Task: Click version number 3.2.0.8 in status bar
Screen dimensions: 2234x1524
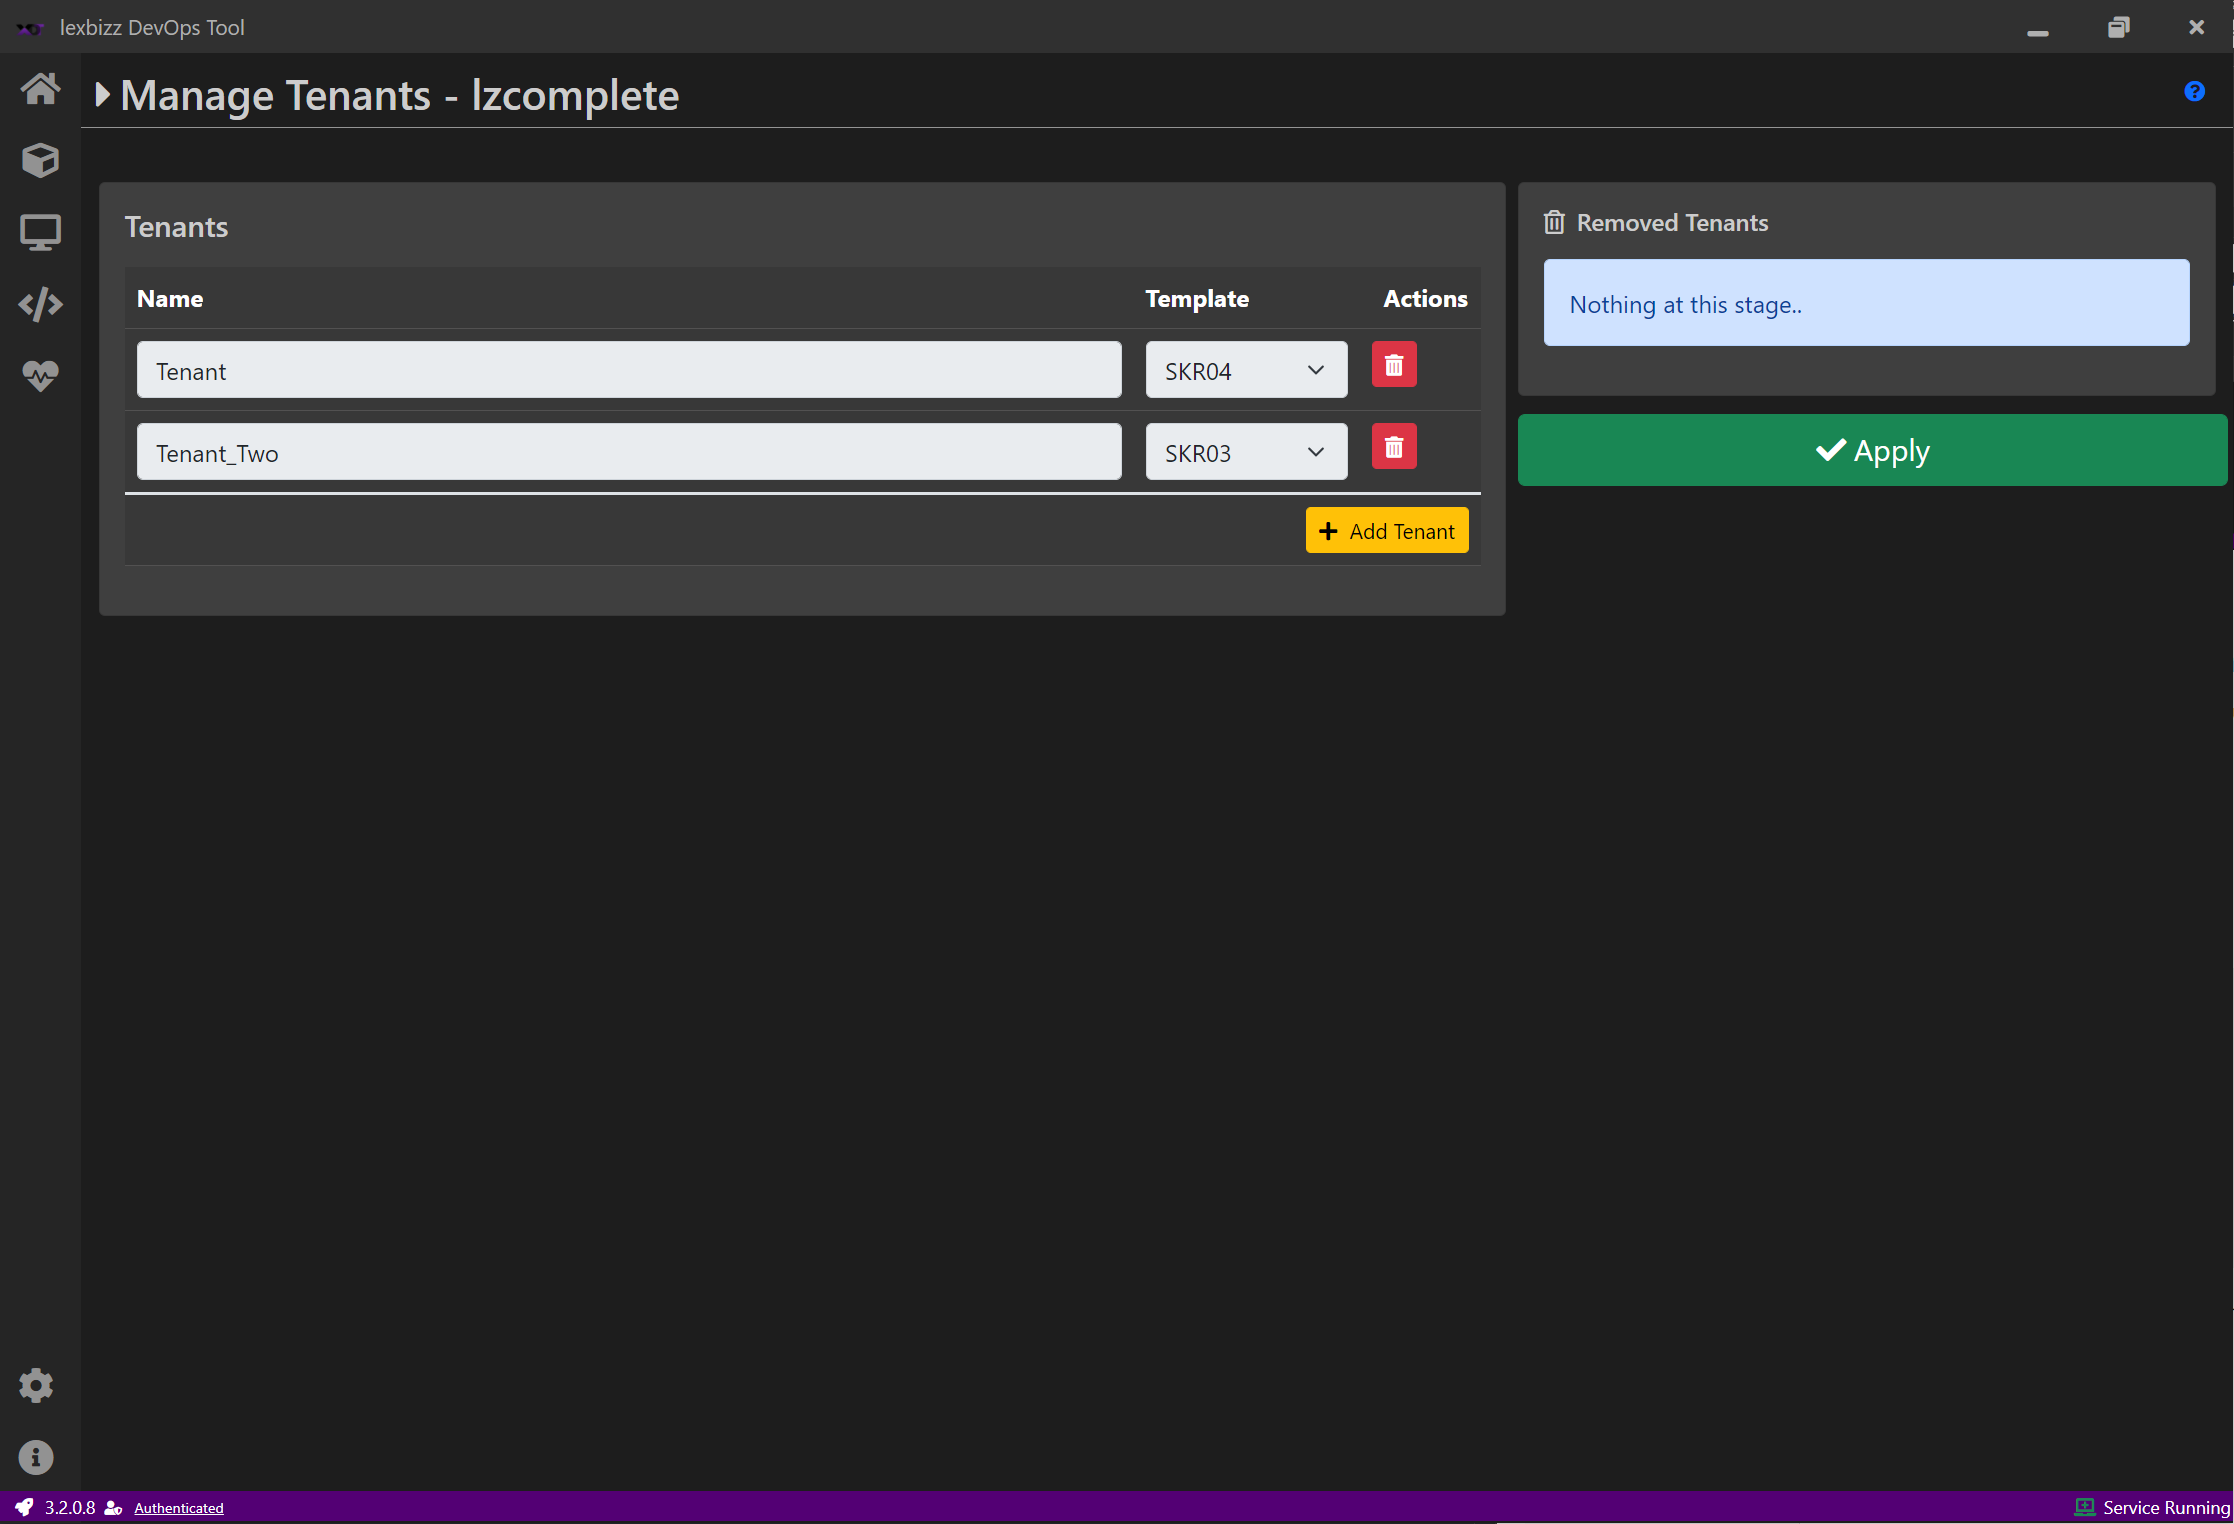Action: [x=70, y=1508]
